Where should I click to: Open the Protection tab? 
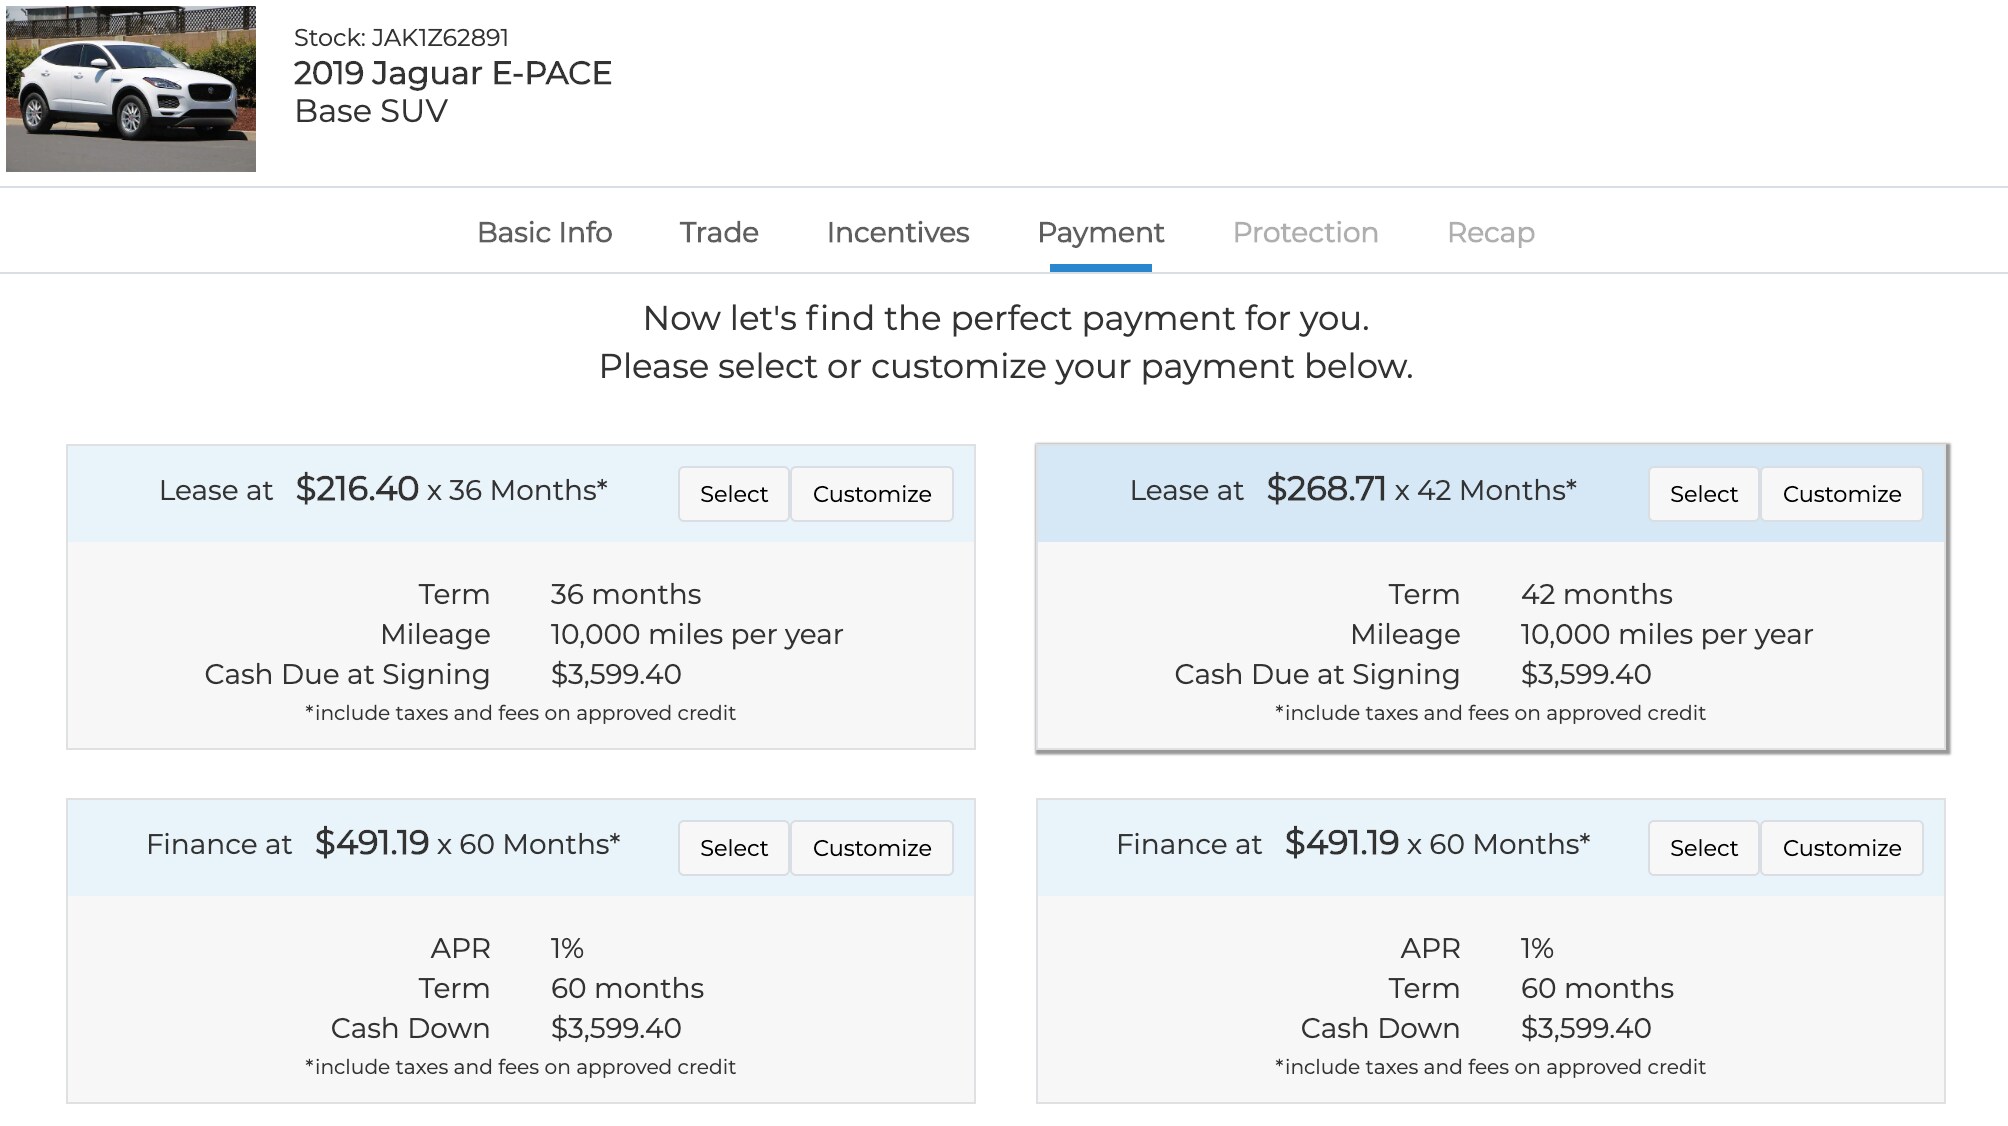click(x=1305, y=232)
